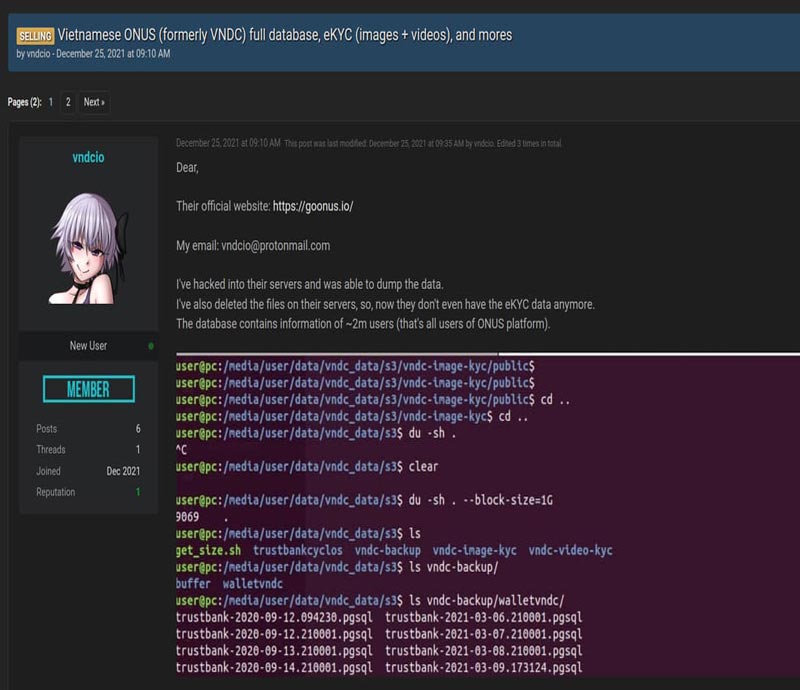This screenshot has width=800, height=690.
Task: Click trustbank-2020-09-14.210001.pgsql filename
Action: pos(274,667)
